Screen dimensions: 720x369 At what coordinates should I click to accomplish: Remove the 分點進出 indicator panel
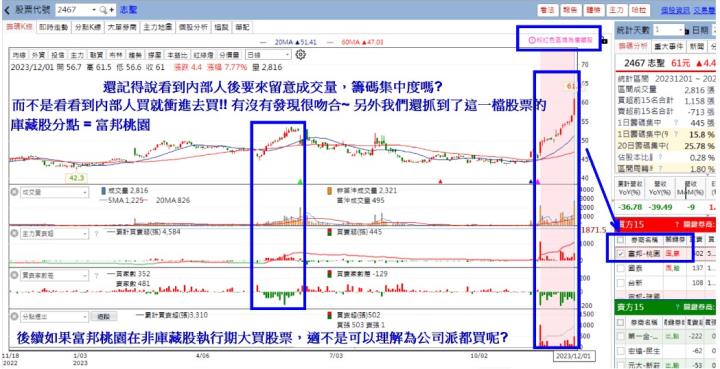click(15, 317)
